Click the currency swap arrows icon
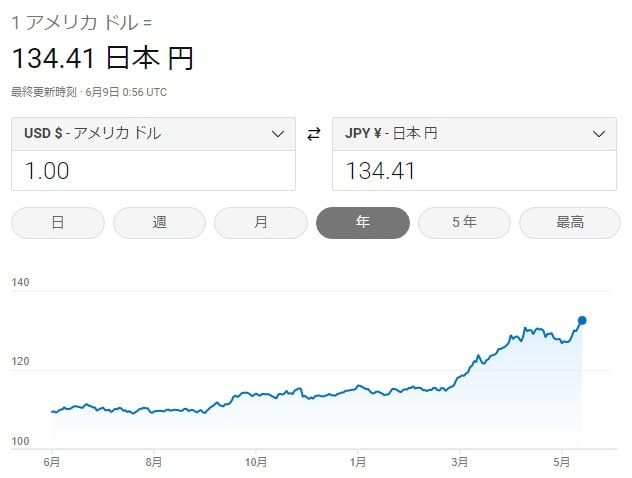This screenshot has height=478, width=632. pyautogui.click(x=314, y=134)
